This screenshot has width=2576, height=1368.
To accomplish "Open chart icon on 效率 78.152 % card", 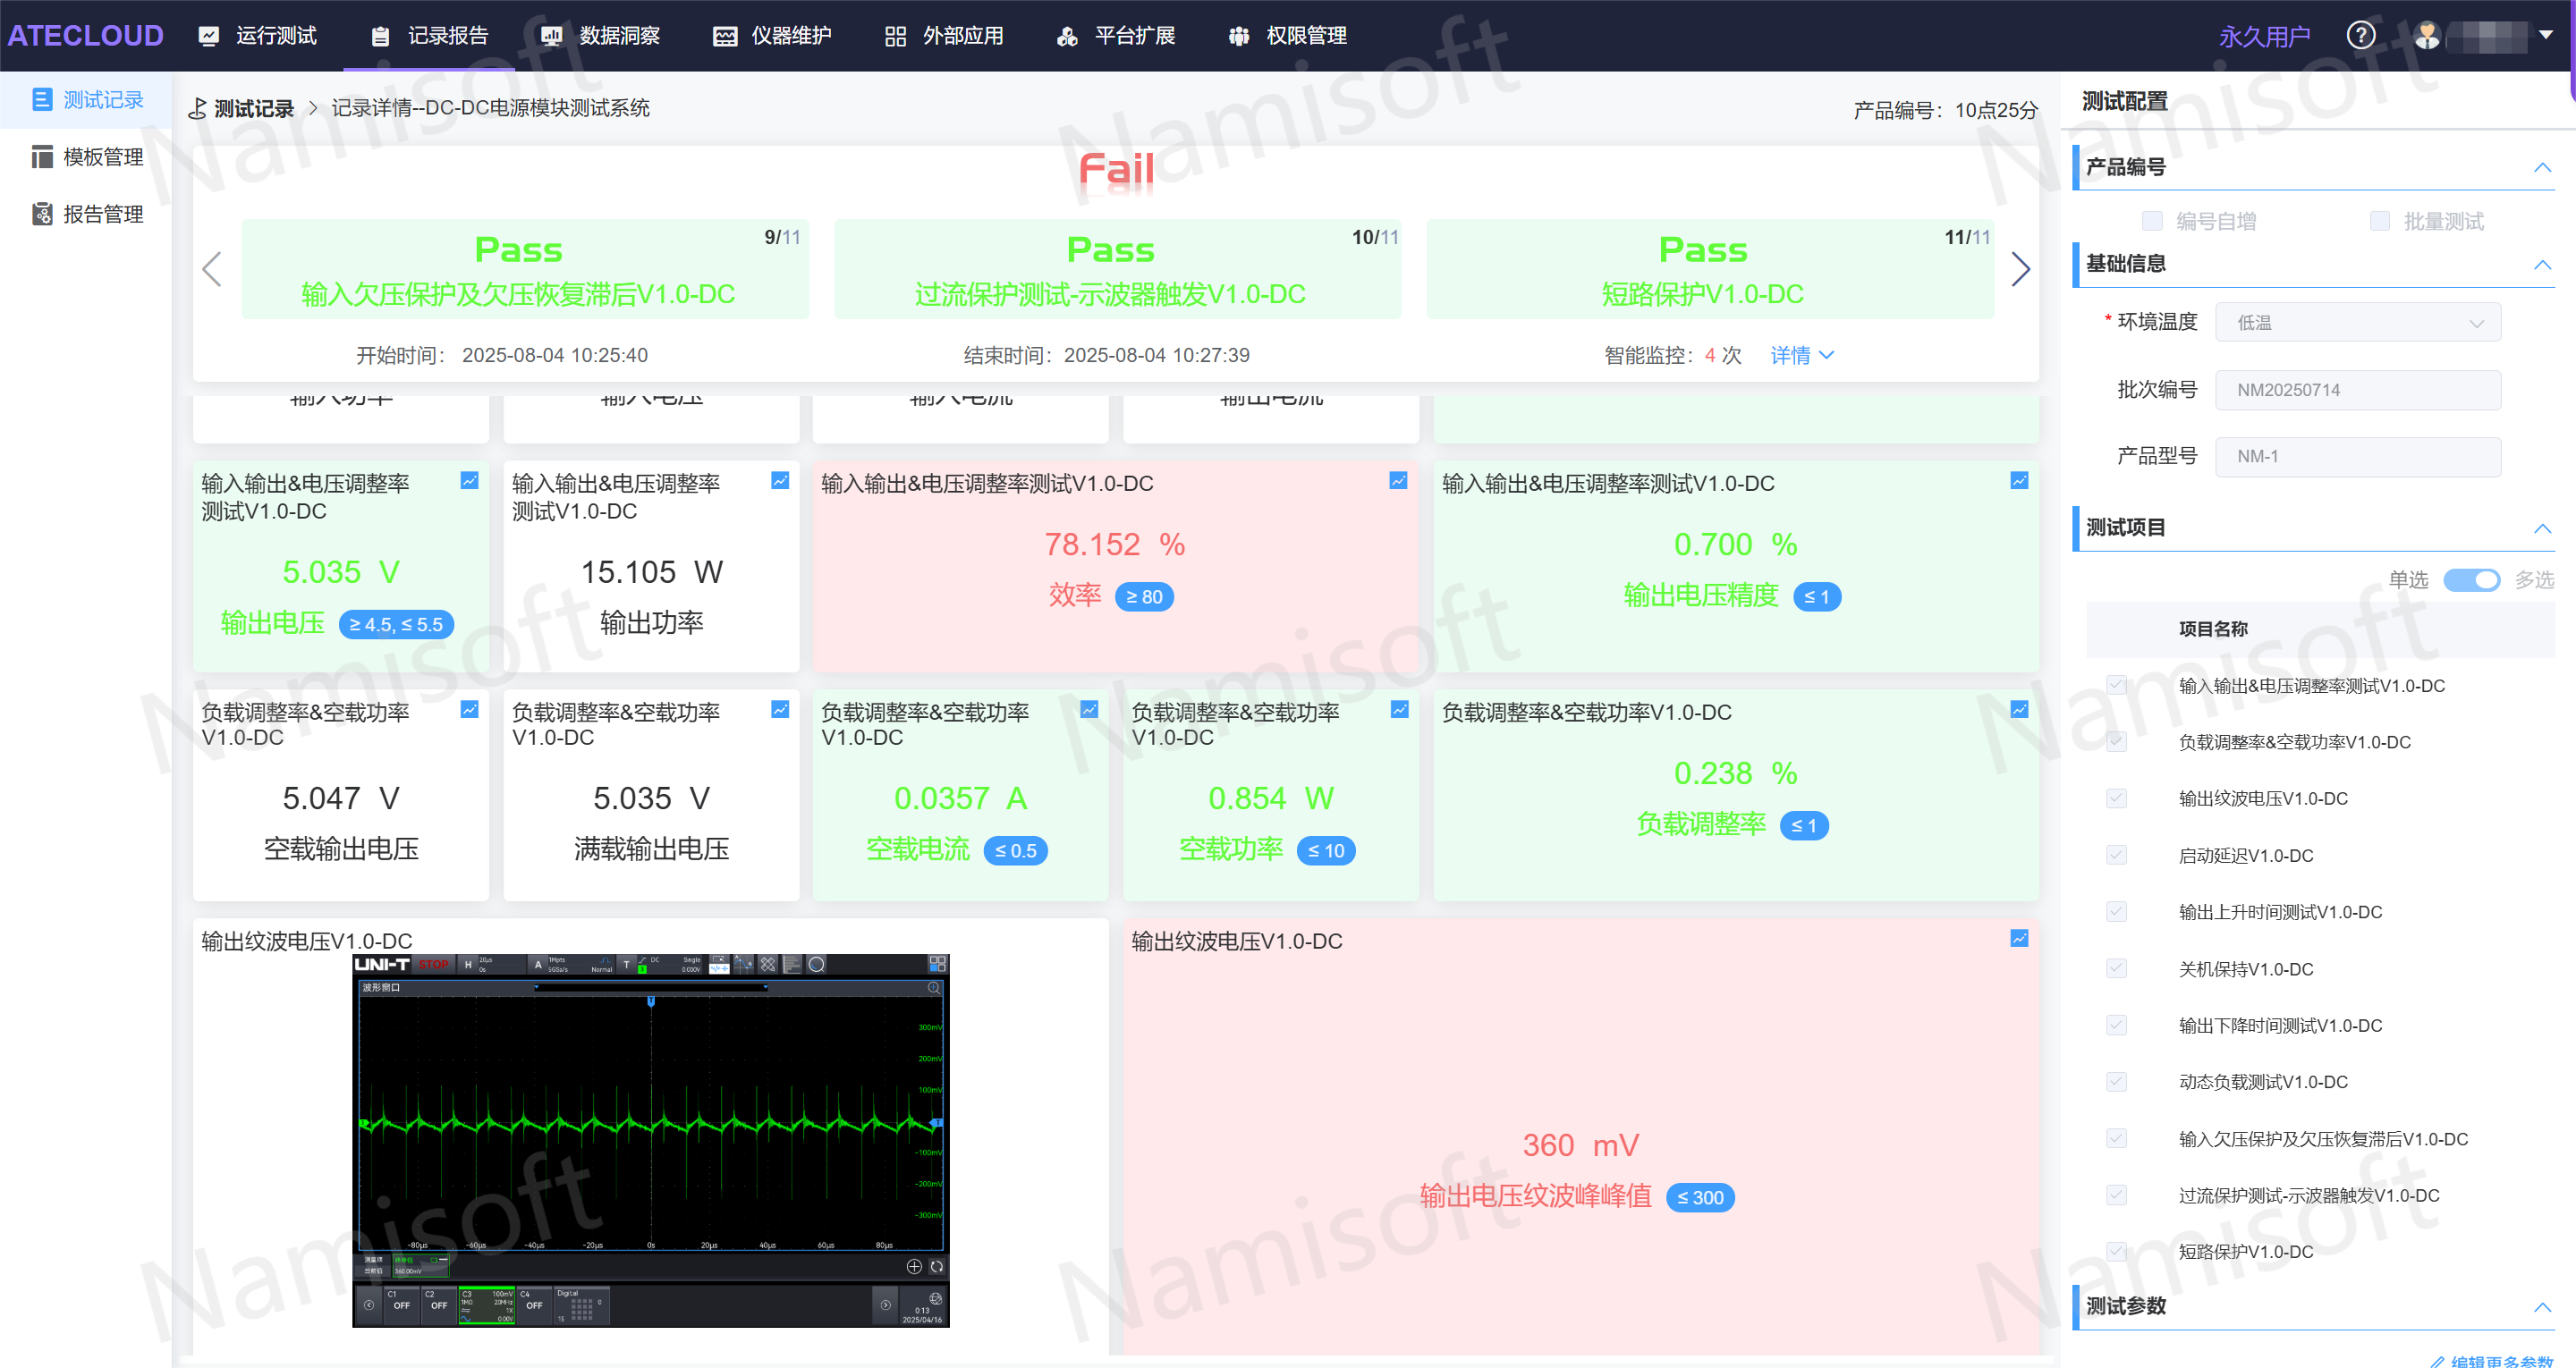I will click(x=1398, y=481).
